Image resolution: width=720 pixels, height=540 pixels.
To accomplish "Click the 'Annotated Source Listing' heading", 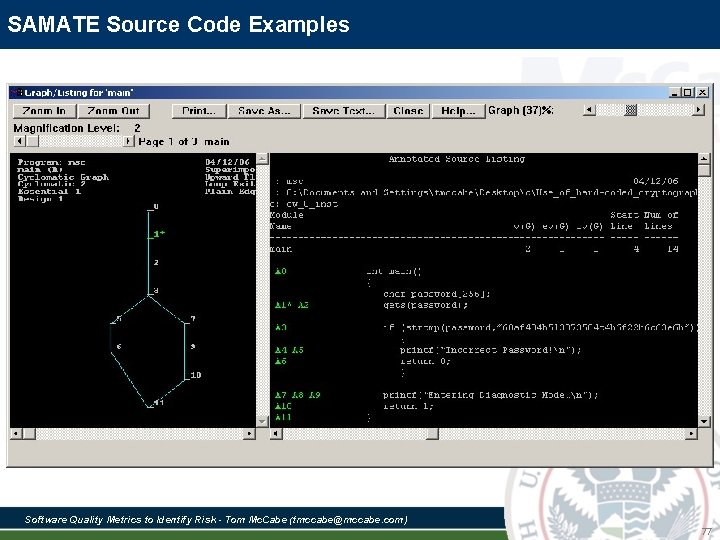I will tap(456, 159).
